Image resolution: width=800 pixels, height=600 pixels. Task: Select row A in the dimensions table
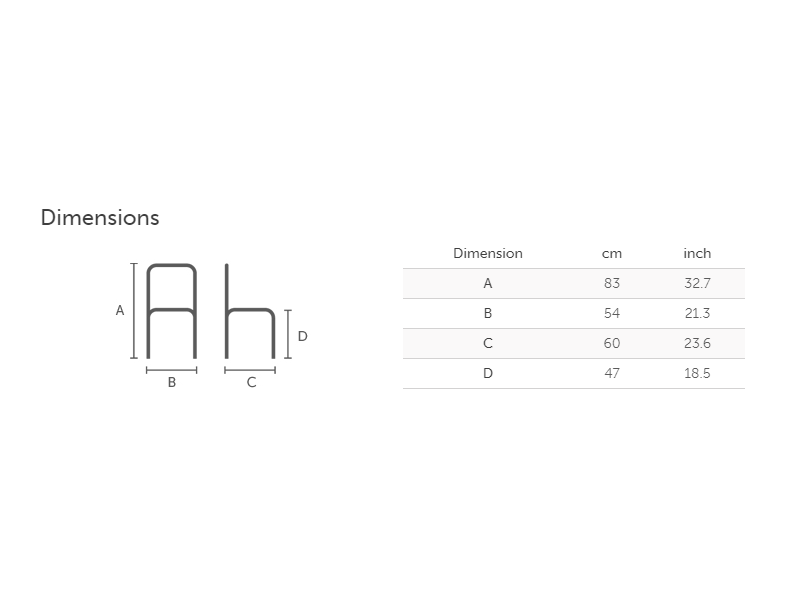(488, 283)
